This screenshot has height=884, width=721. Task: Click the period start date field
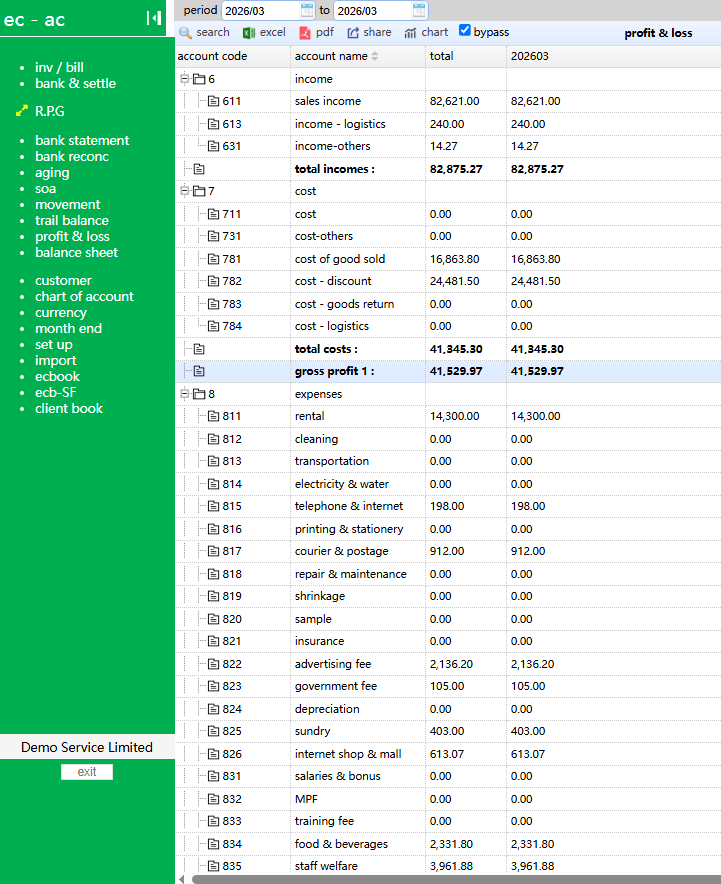click(x=268, y=10)
